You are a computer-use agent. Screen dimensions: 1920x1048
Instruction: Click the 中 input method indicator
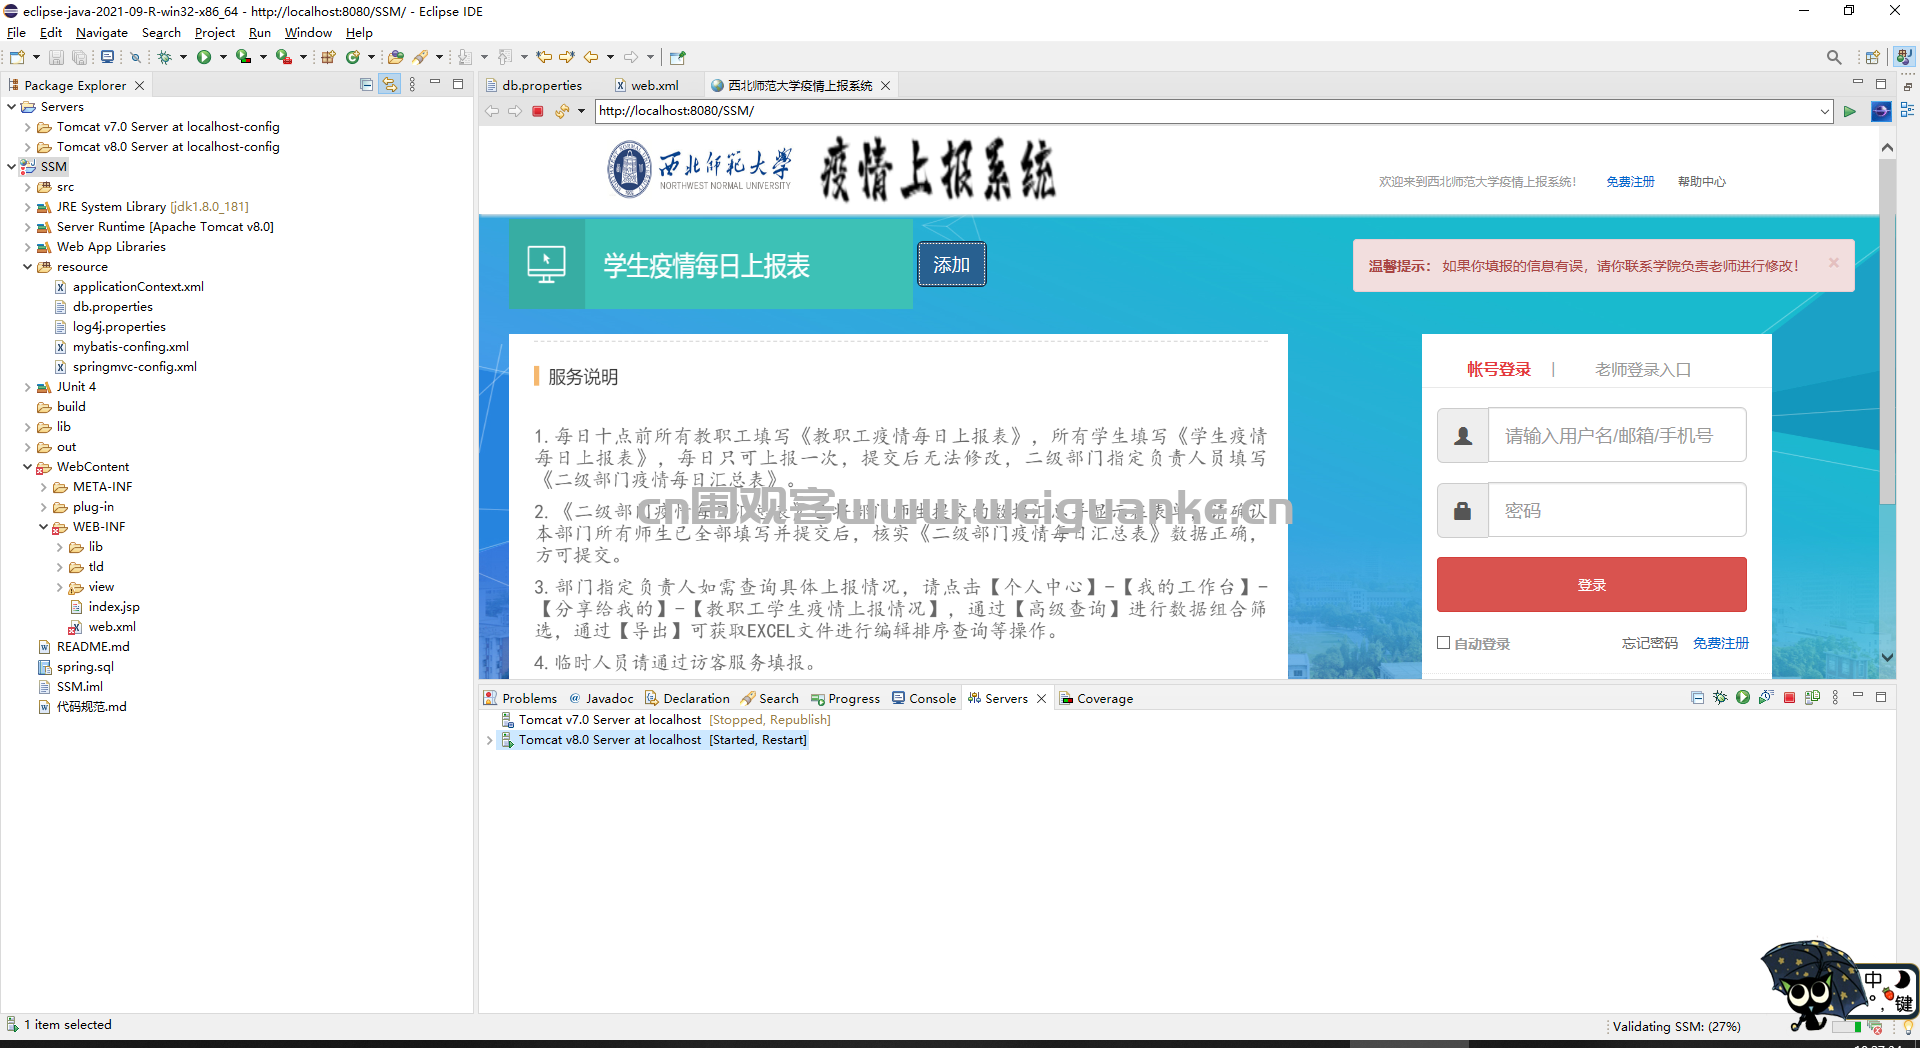point(1873,979)
